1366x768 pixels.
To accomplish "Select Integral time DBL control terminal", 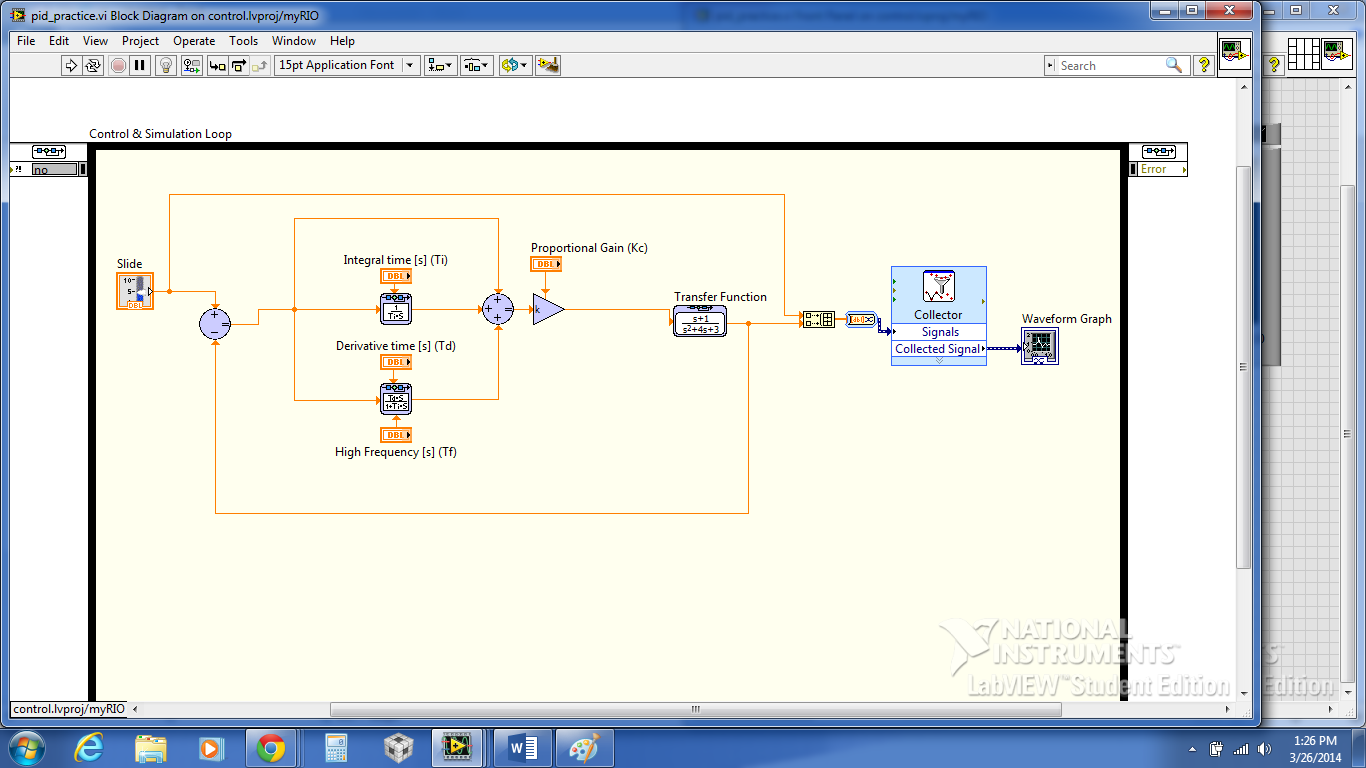I will [x=396, y=276].
